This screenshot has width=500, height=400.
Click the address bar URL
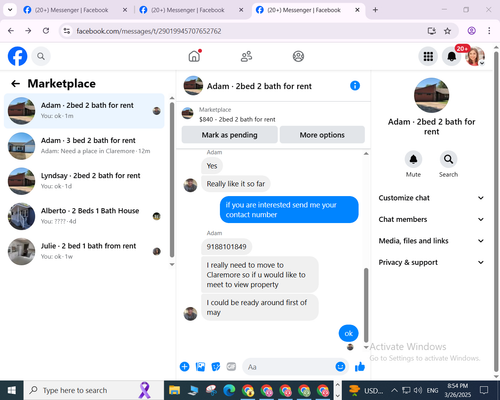pyautogui.click(x=149, y=31)
